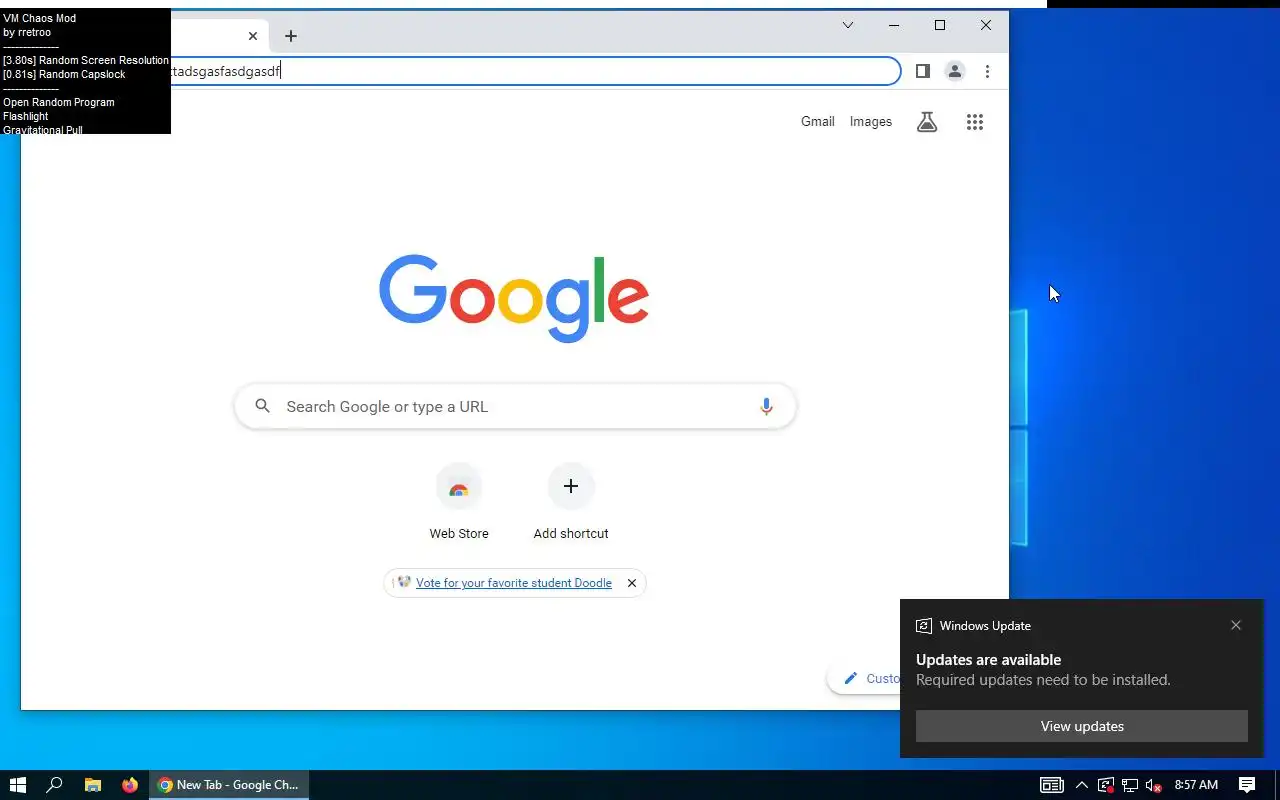Click the search magnifier icon in search box
The width and height of the screenshot is (1280, 800).
(263, 406)
